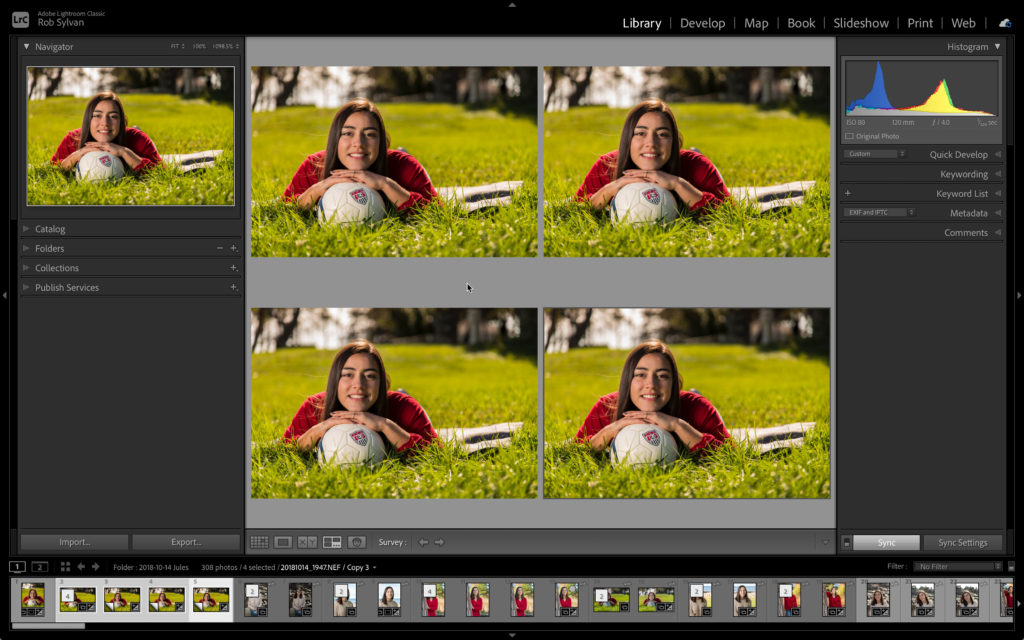Select the Compare view (XY) icon

tap(307, 542)
